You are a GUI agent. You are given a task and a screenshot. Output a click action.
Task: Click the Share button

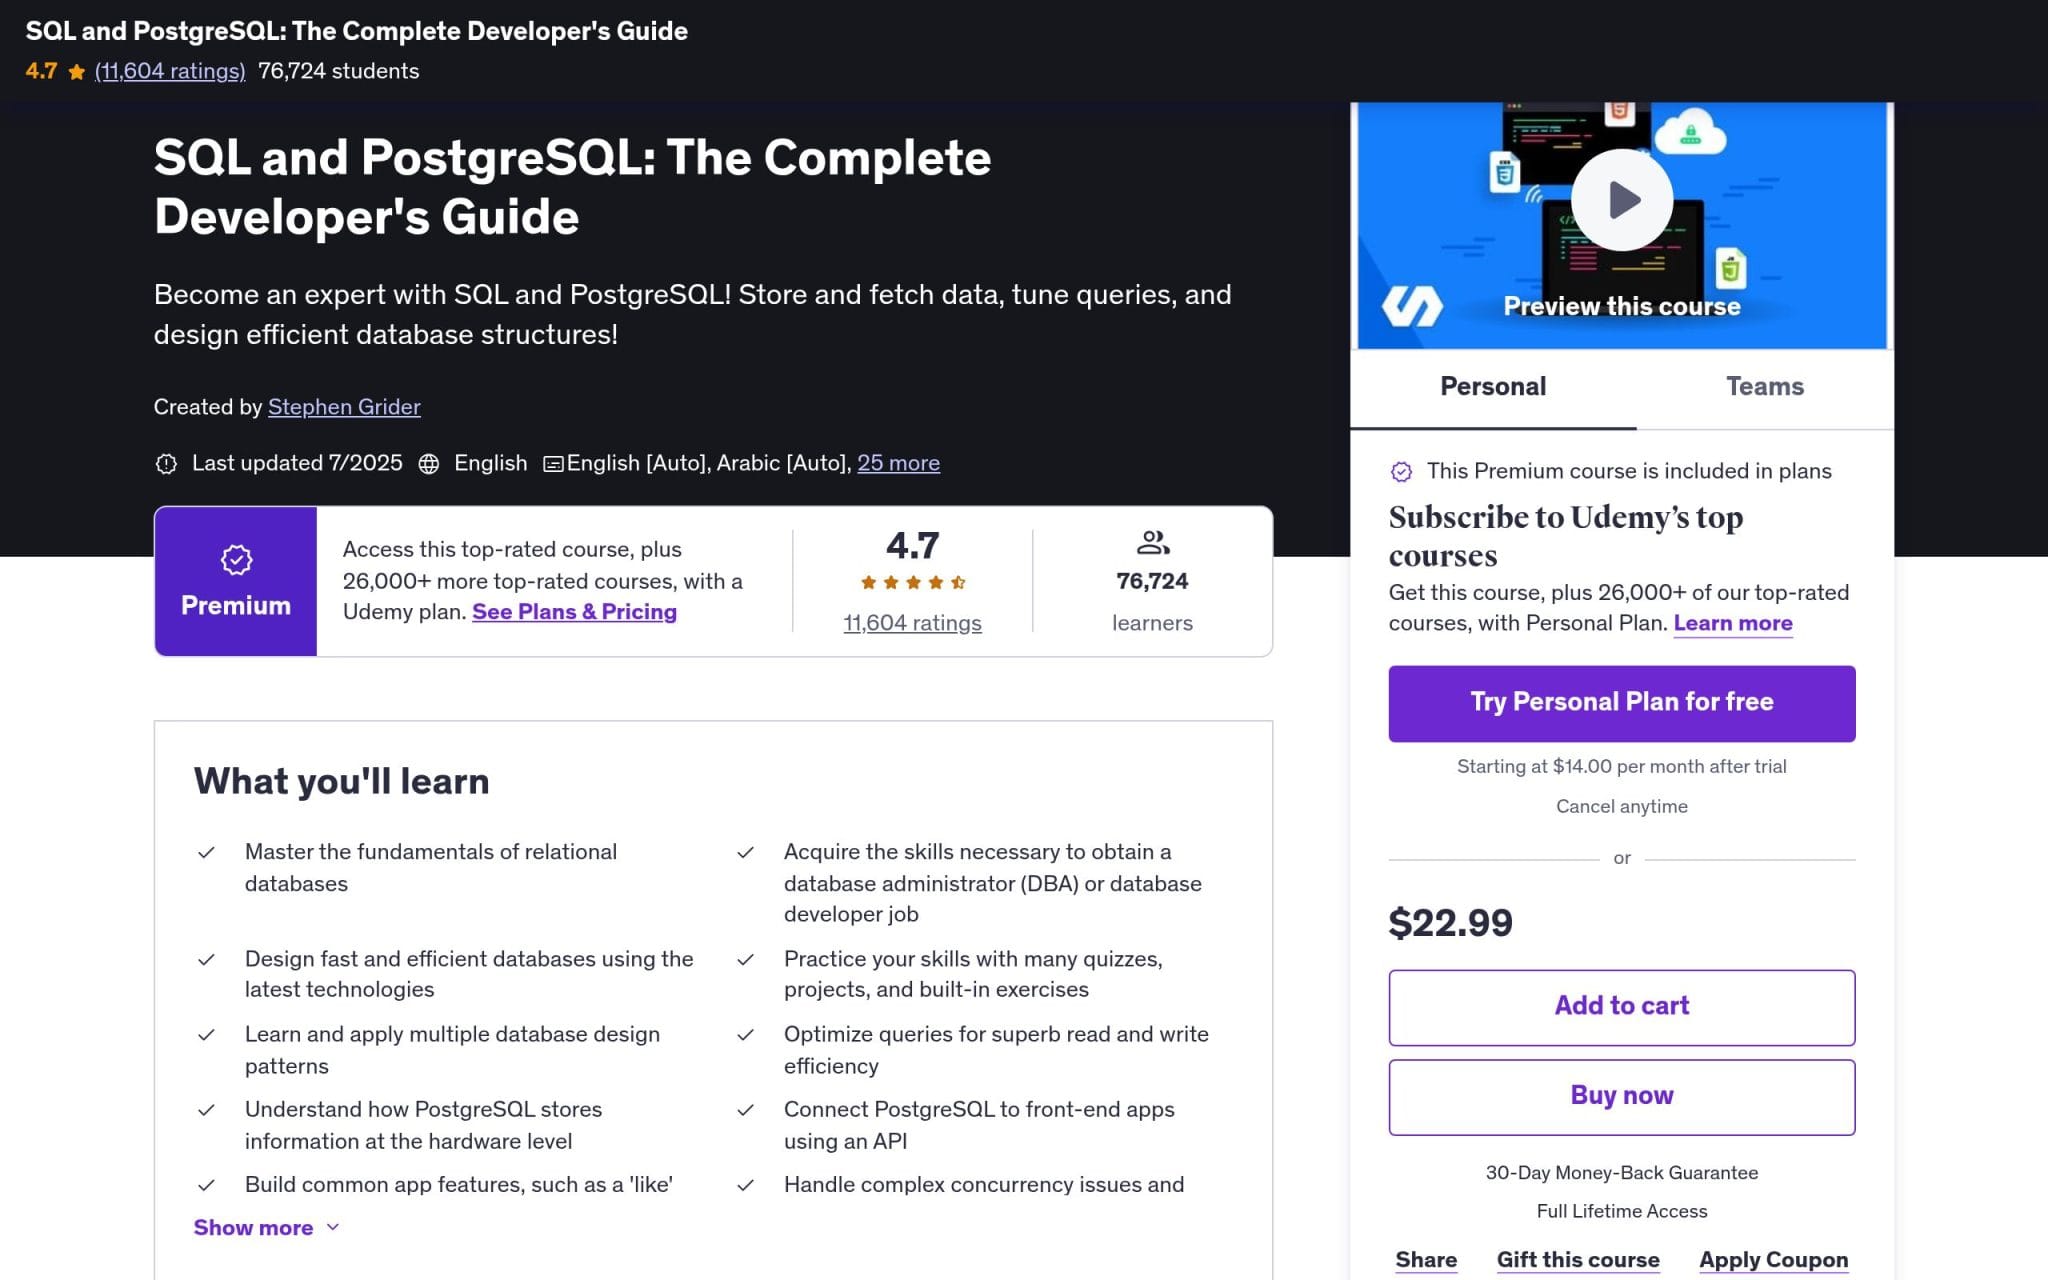[x=1426, y=1260]
